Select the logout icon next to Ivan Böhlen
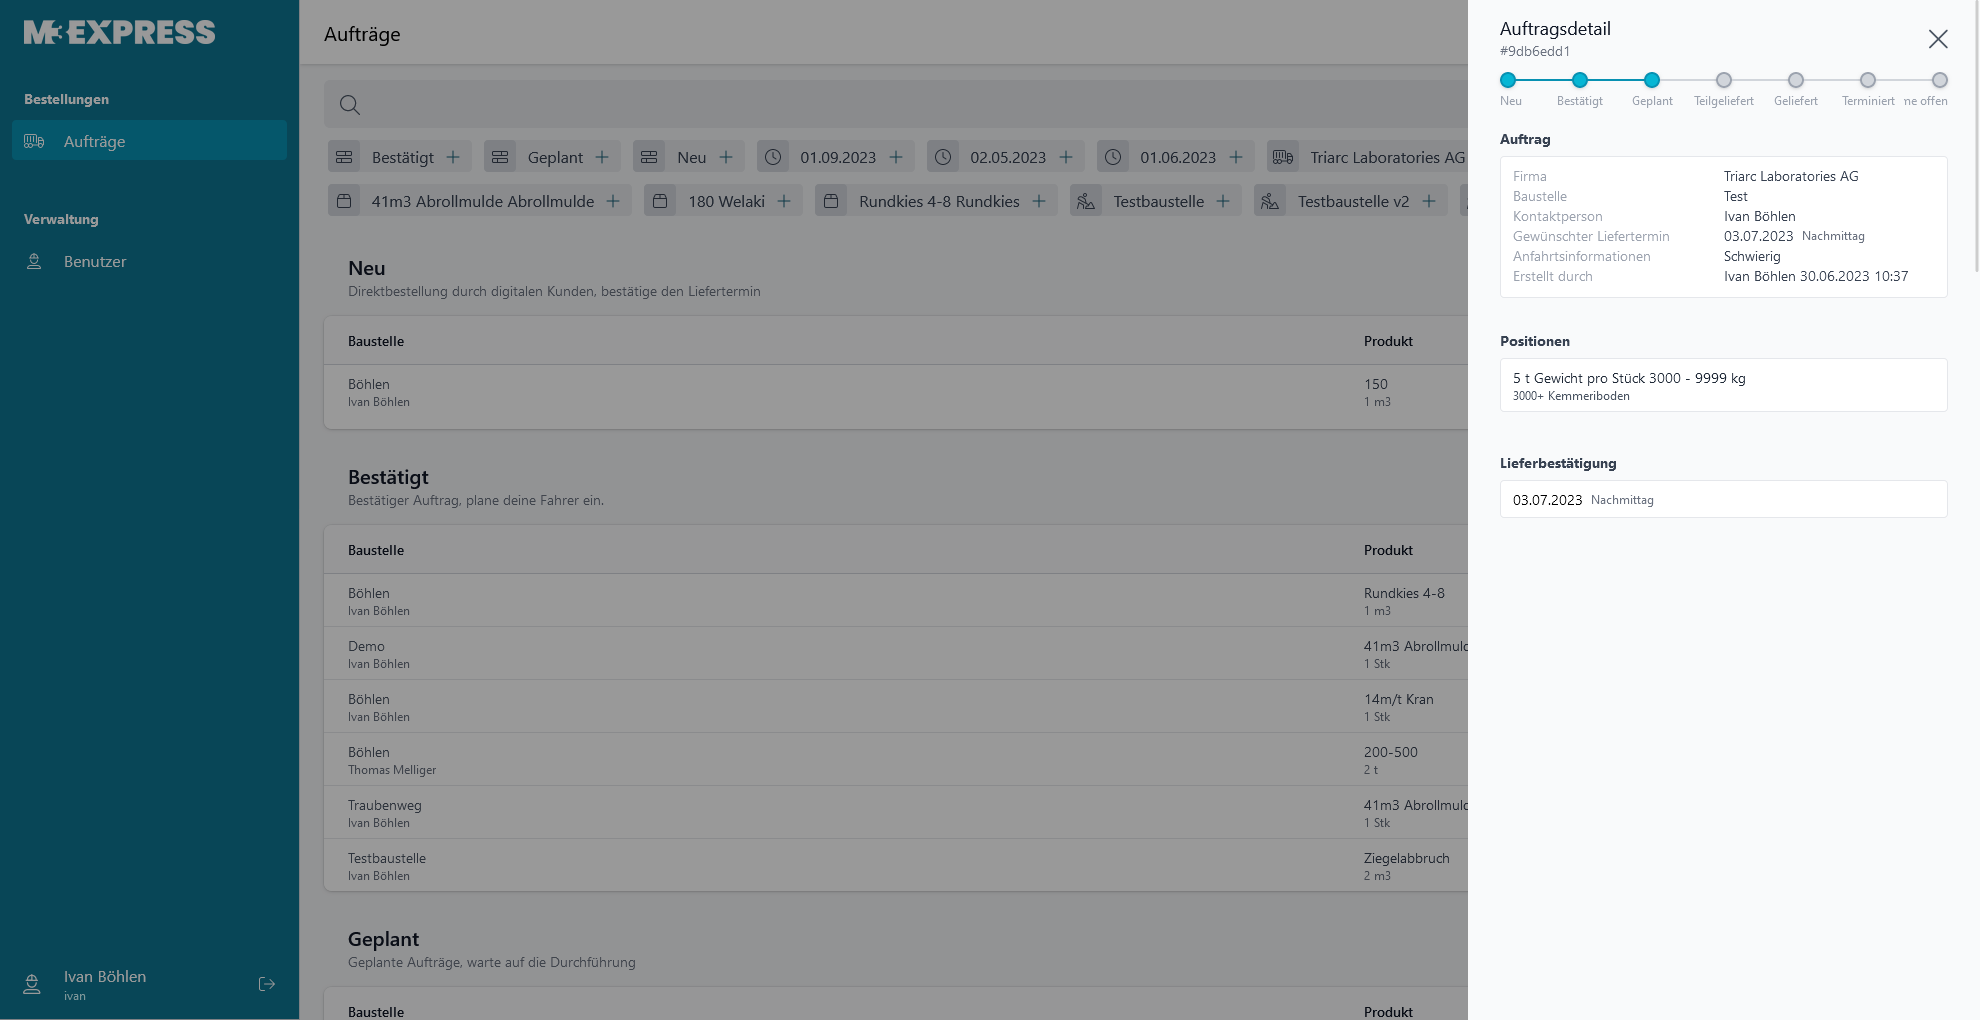This screenshot has height=1020, width=1980. tap(266, 984)
